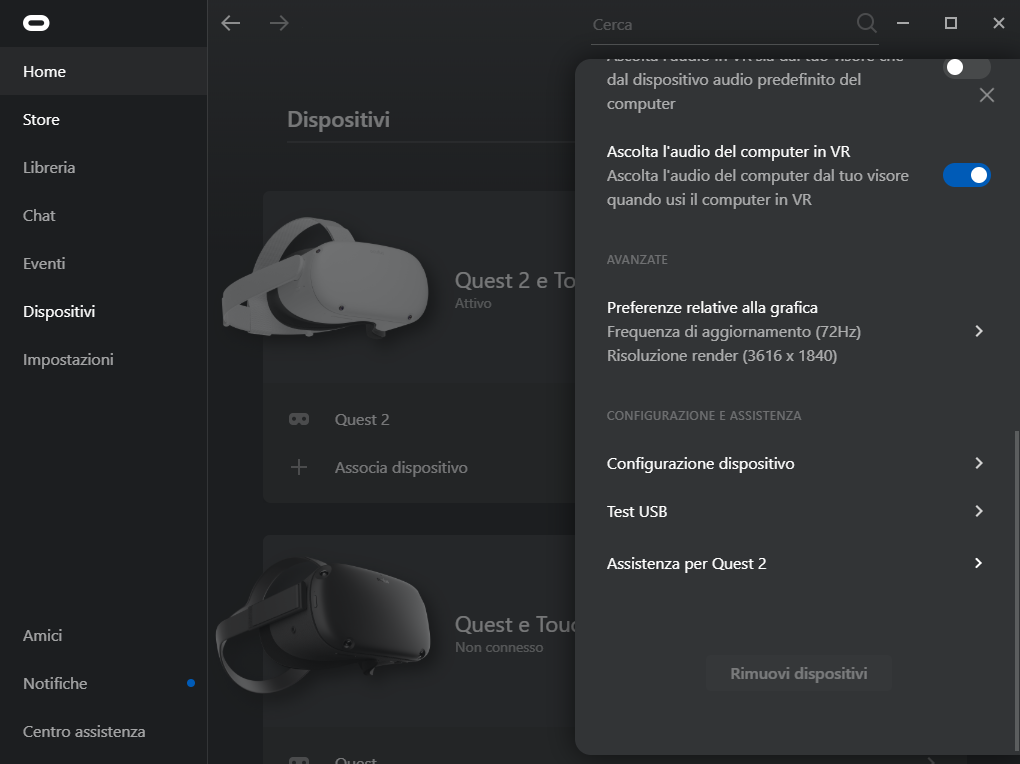This screenshot has width=1020, height=764.
Task: Click Risoluzione render (3616 x 1840) text
Action: 722,356
